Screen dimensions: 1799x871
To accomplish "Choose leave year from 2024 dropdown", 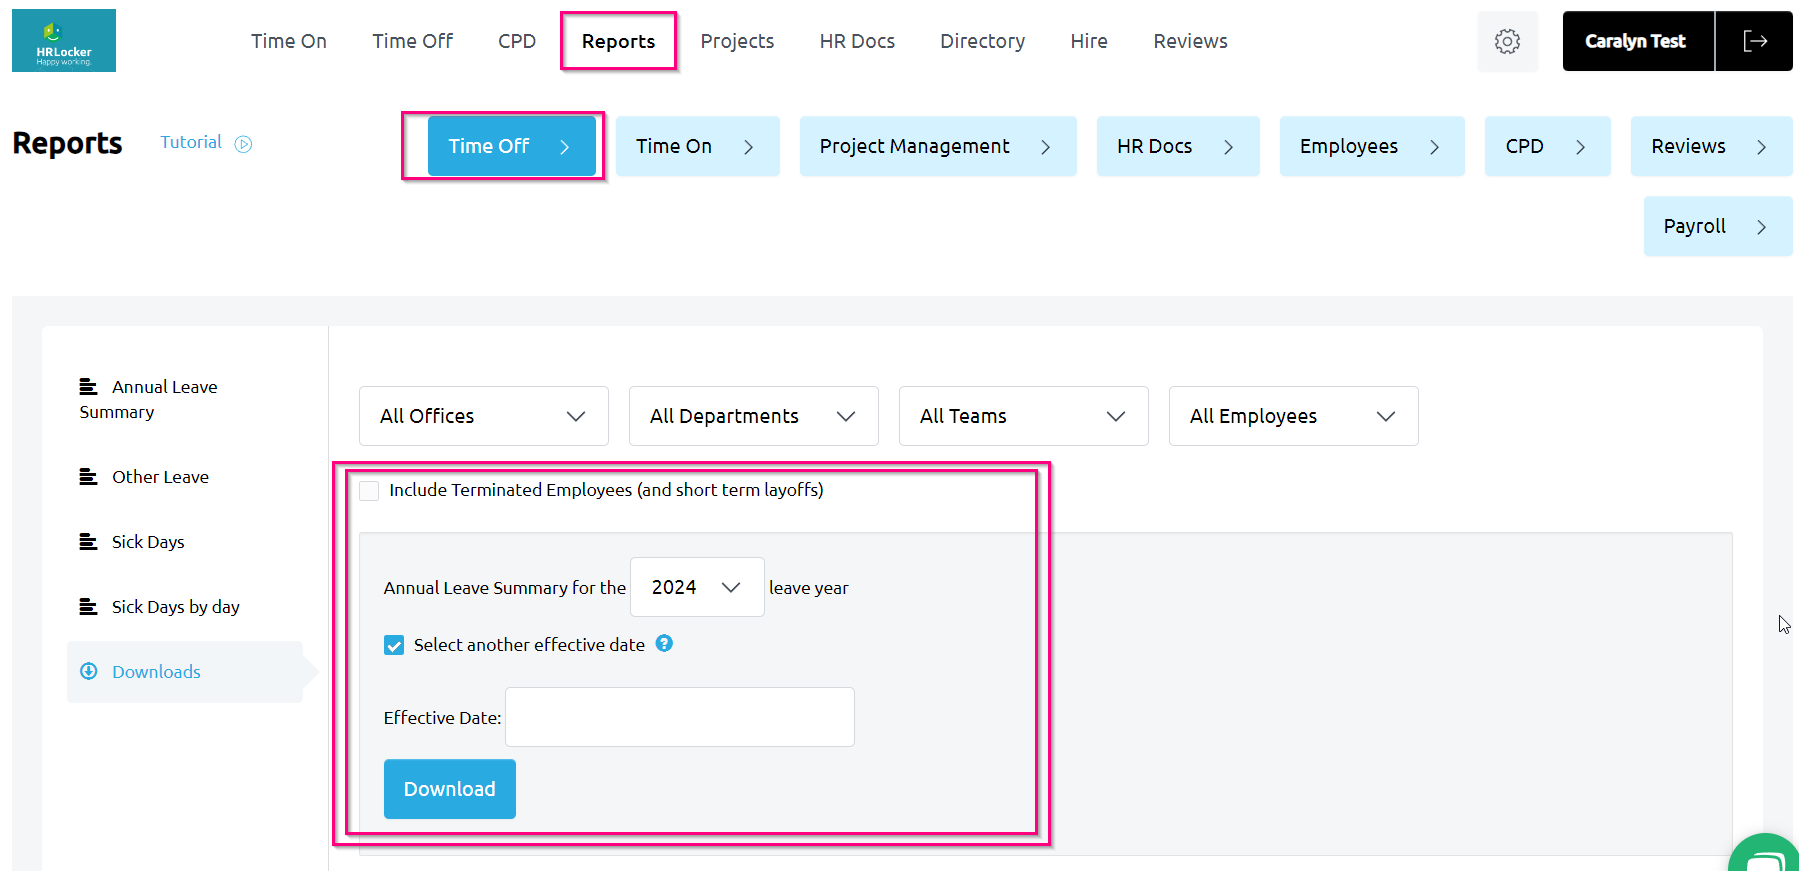I will [696, 587].
